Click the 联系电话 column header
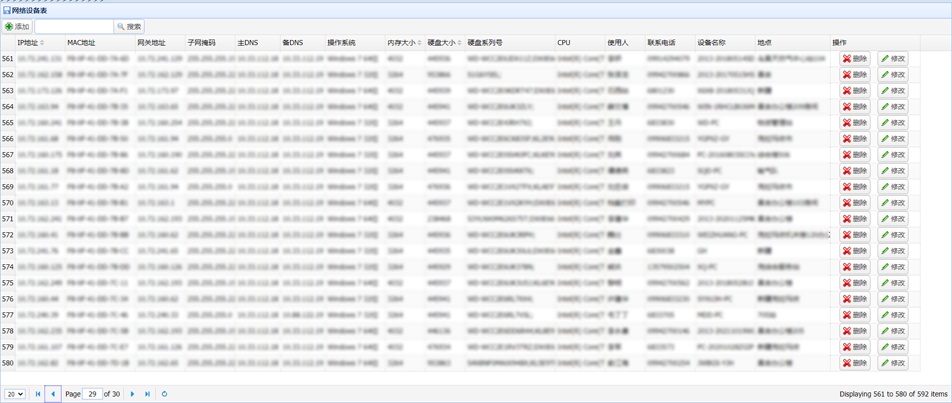Image resolution: width=952 pixels, height=403 pixels. click(x=670, y=43)
